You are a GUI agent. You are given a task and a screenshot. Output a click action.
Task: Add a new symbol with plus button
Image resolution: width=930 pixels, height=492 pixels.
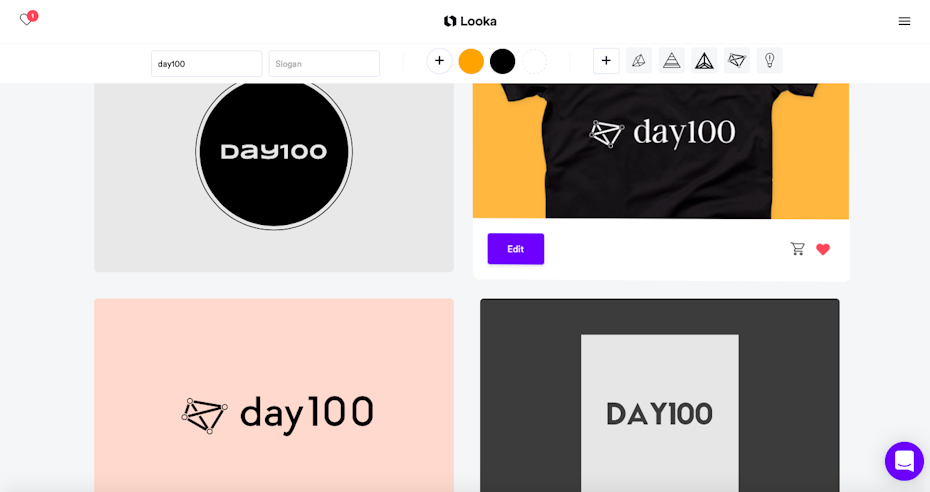[x=606, y=60]
